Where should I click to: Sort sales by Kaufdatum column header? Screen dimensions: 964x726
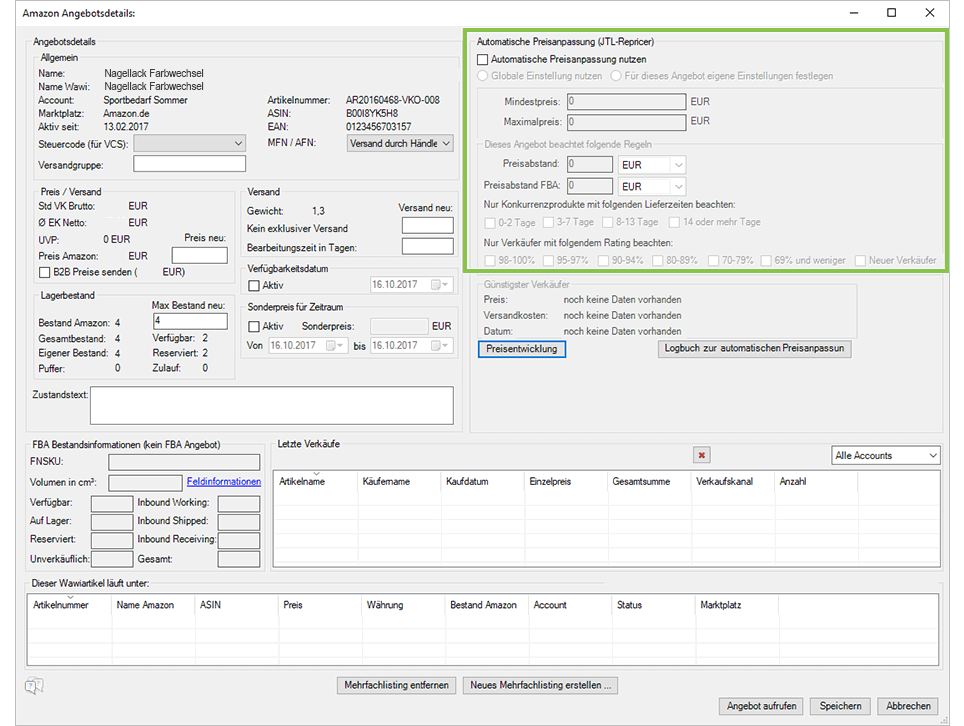[x=467, y=482]
